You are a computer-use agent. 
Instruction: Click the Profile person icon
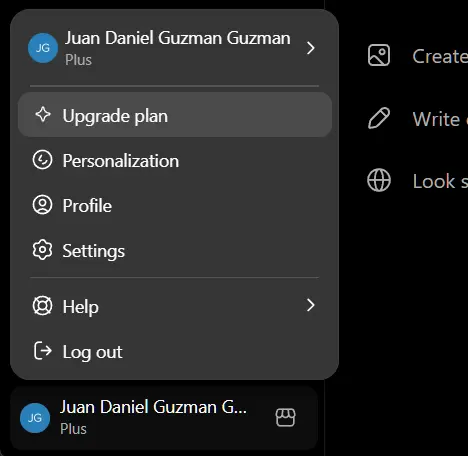42,205
